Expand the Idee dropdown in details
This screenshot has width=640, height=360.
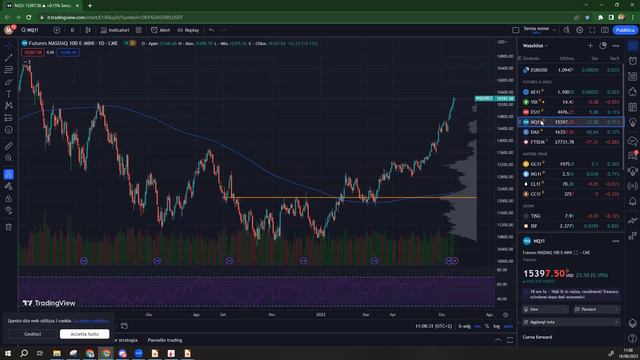click(x=545, y=309)
